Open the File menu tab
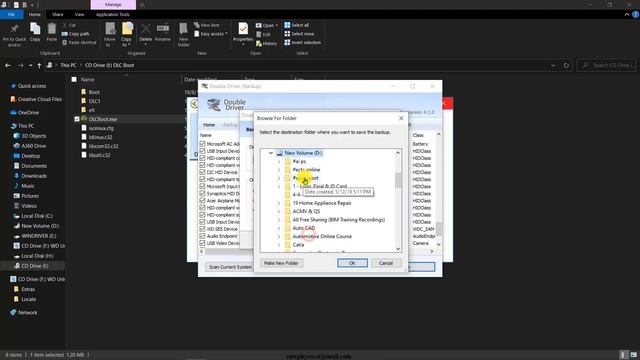 point(11,15)
